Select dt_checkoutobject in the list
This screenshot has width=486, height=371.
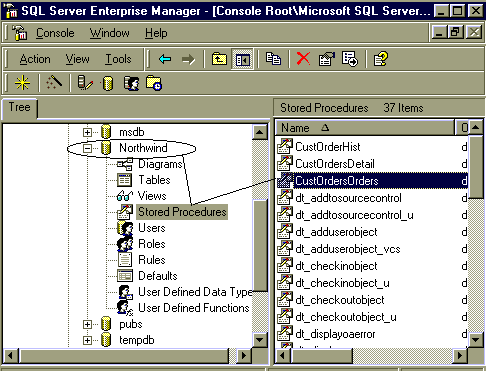click(340, 300)
